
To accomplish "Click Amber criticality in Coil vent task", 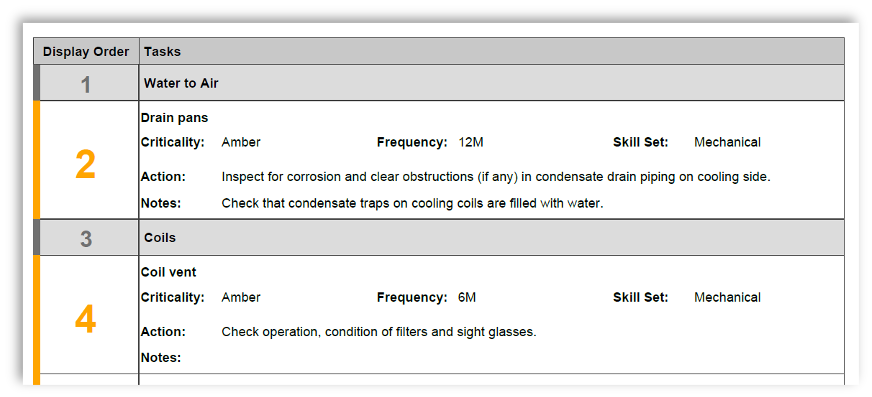I will click(x=241, y=297).
